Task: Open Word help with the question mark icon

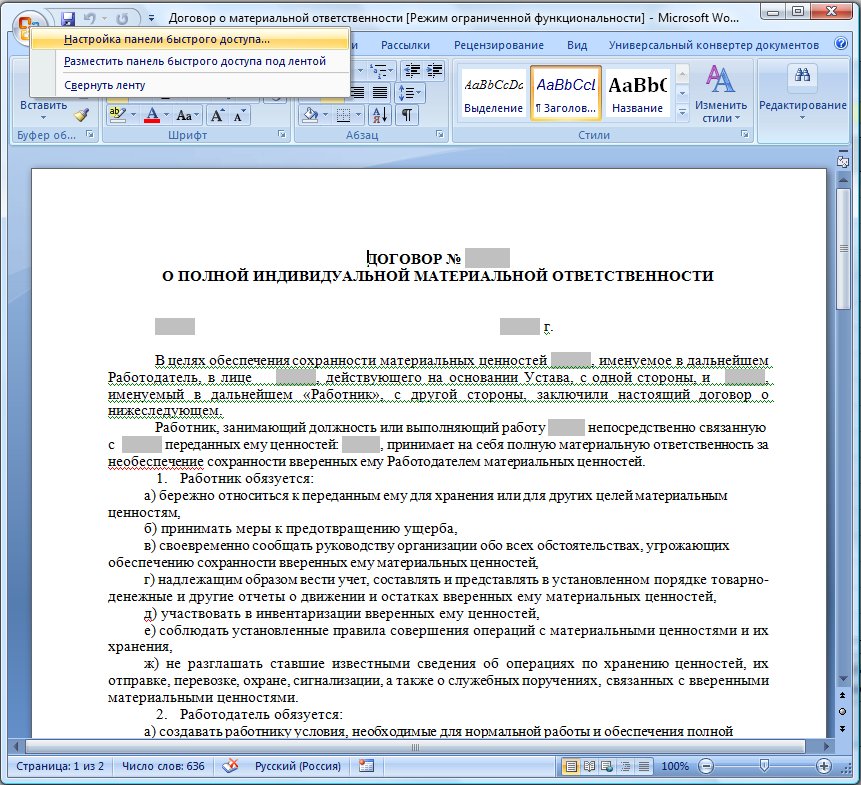Action: point(841,44)
